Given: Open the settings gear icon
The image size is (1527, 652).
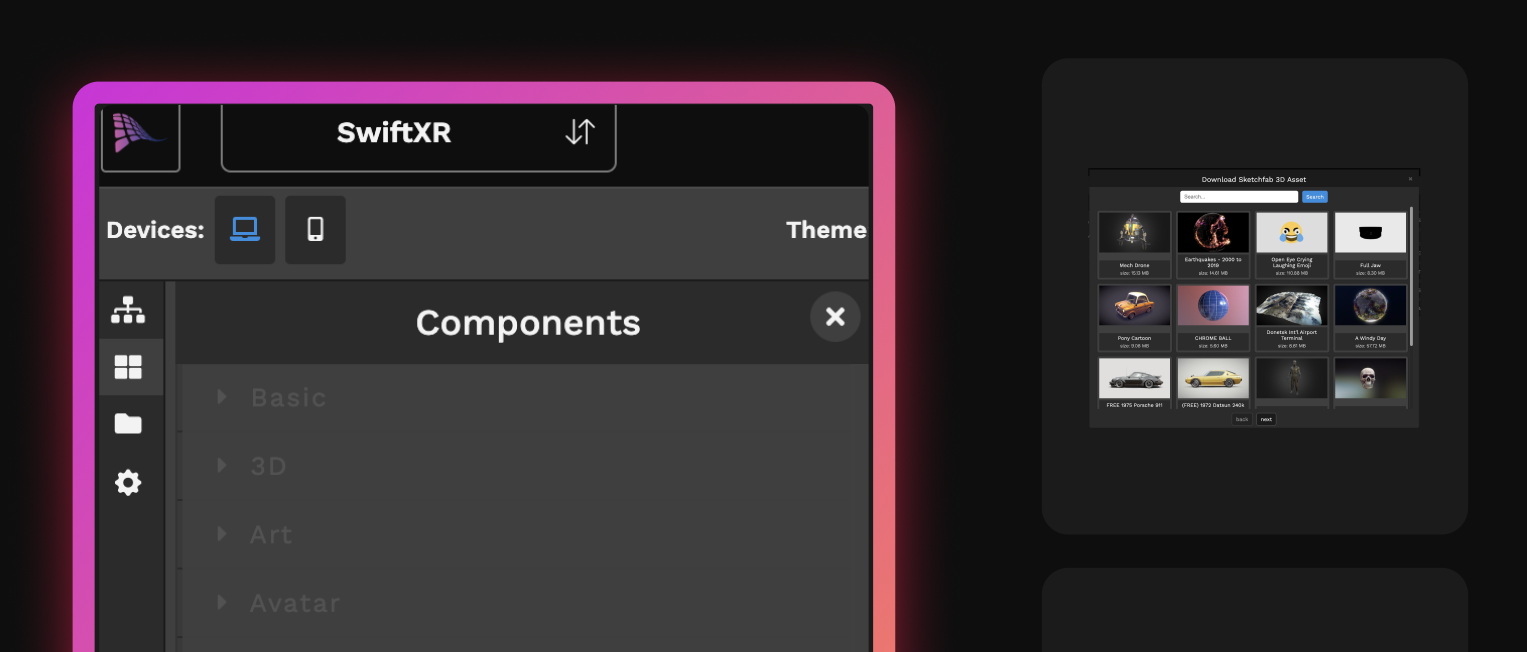Looking at the screenshot, I should click(128, 482).
